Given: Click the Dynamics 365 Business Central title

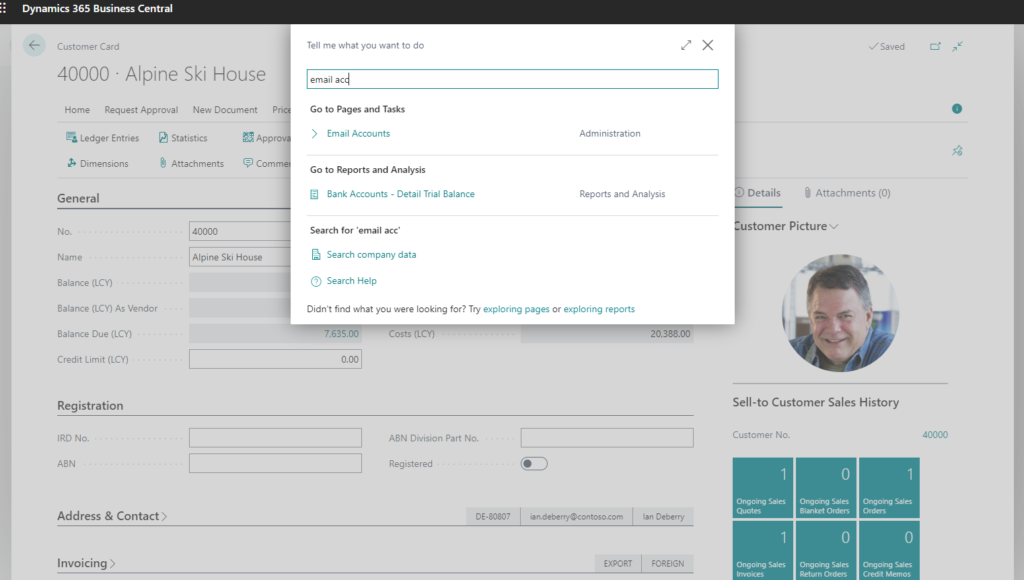Looking at the screenshot, I should [97, 8].
